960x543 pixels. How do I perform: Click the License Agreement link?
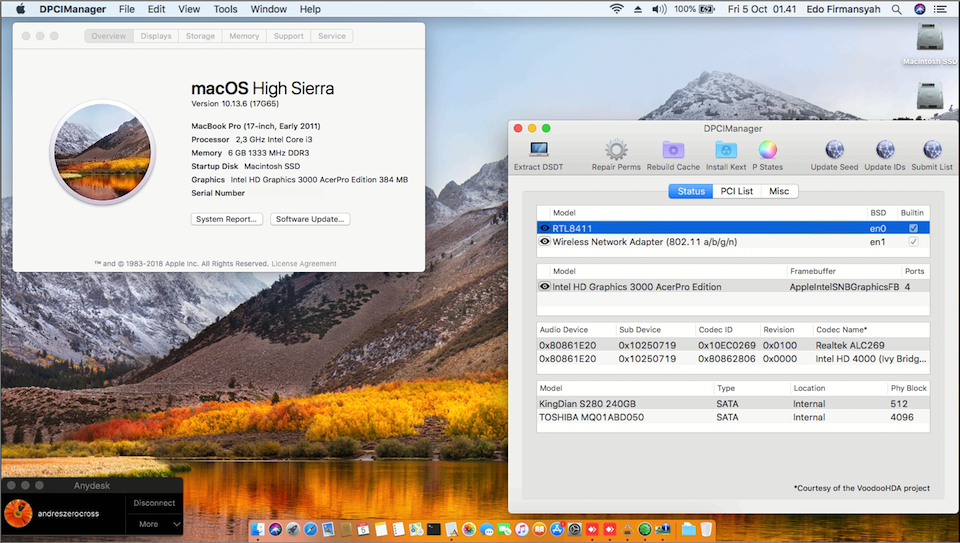304,264
